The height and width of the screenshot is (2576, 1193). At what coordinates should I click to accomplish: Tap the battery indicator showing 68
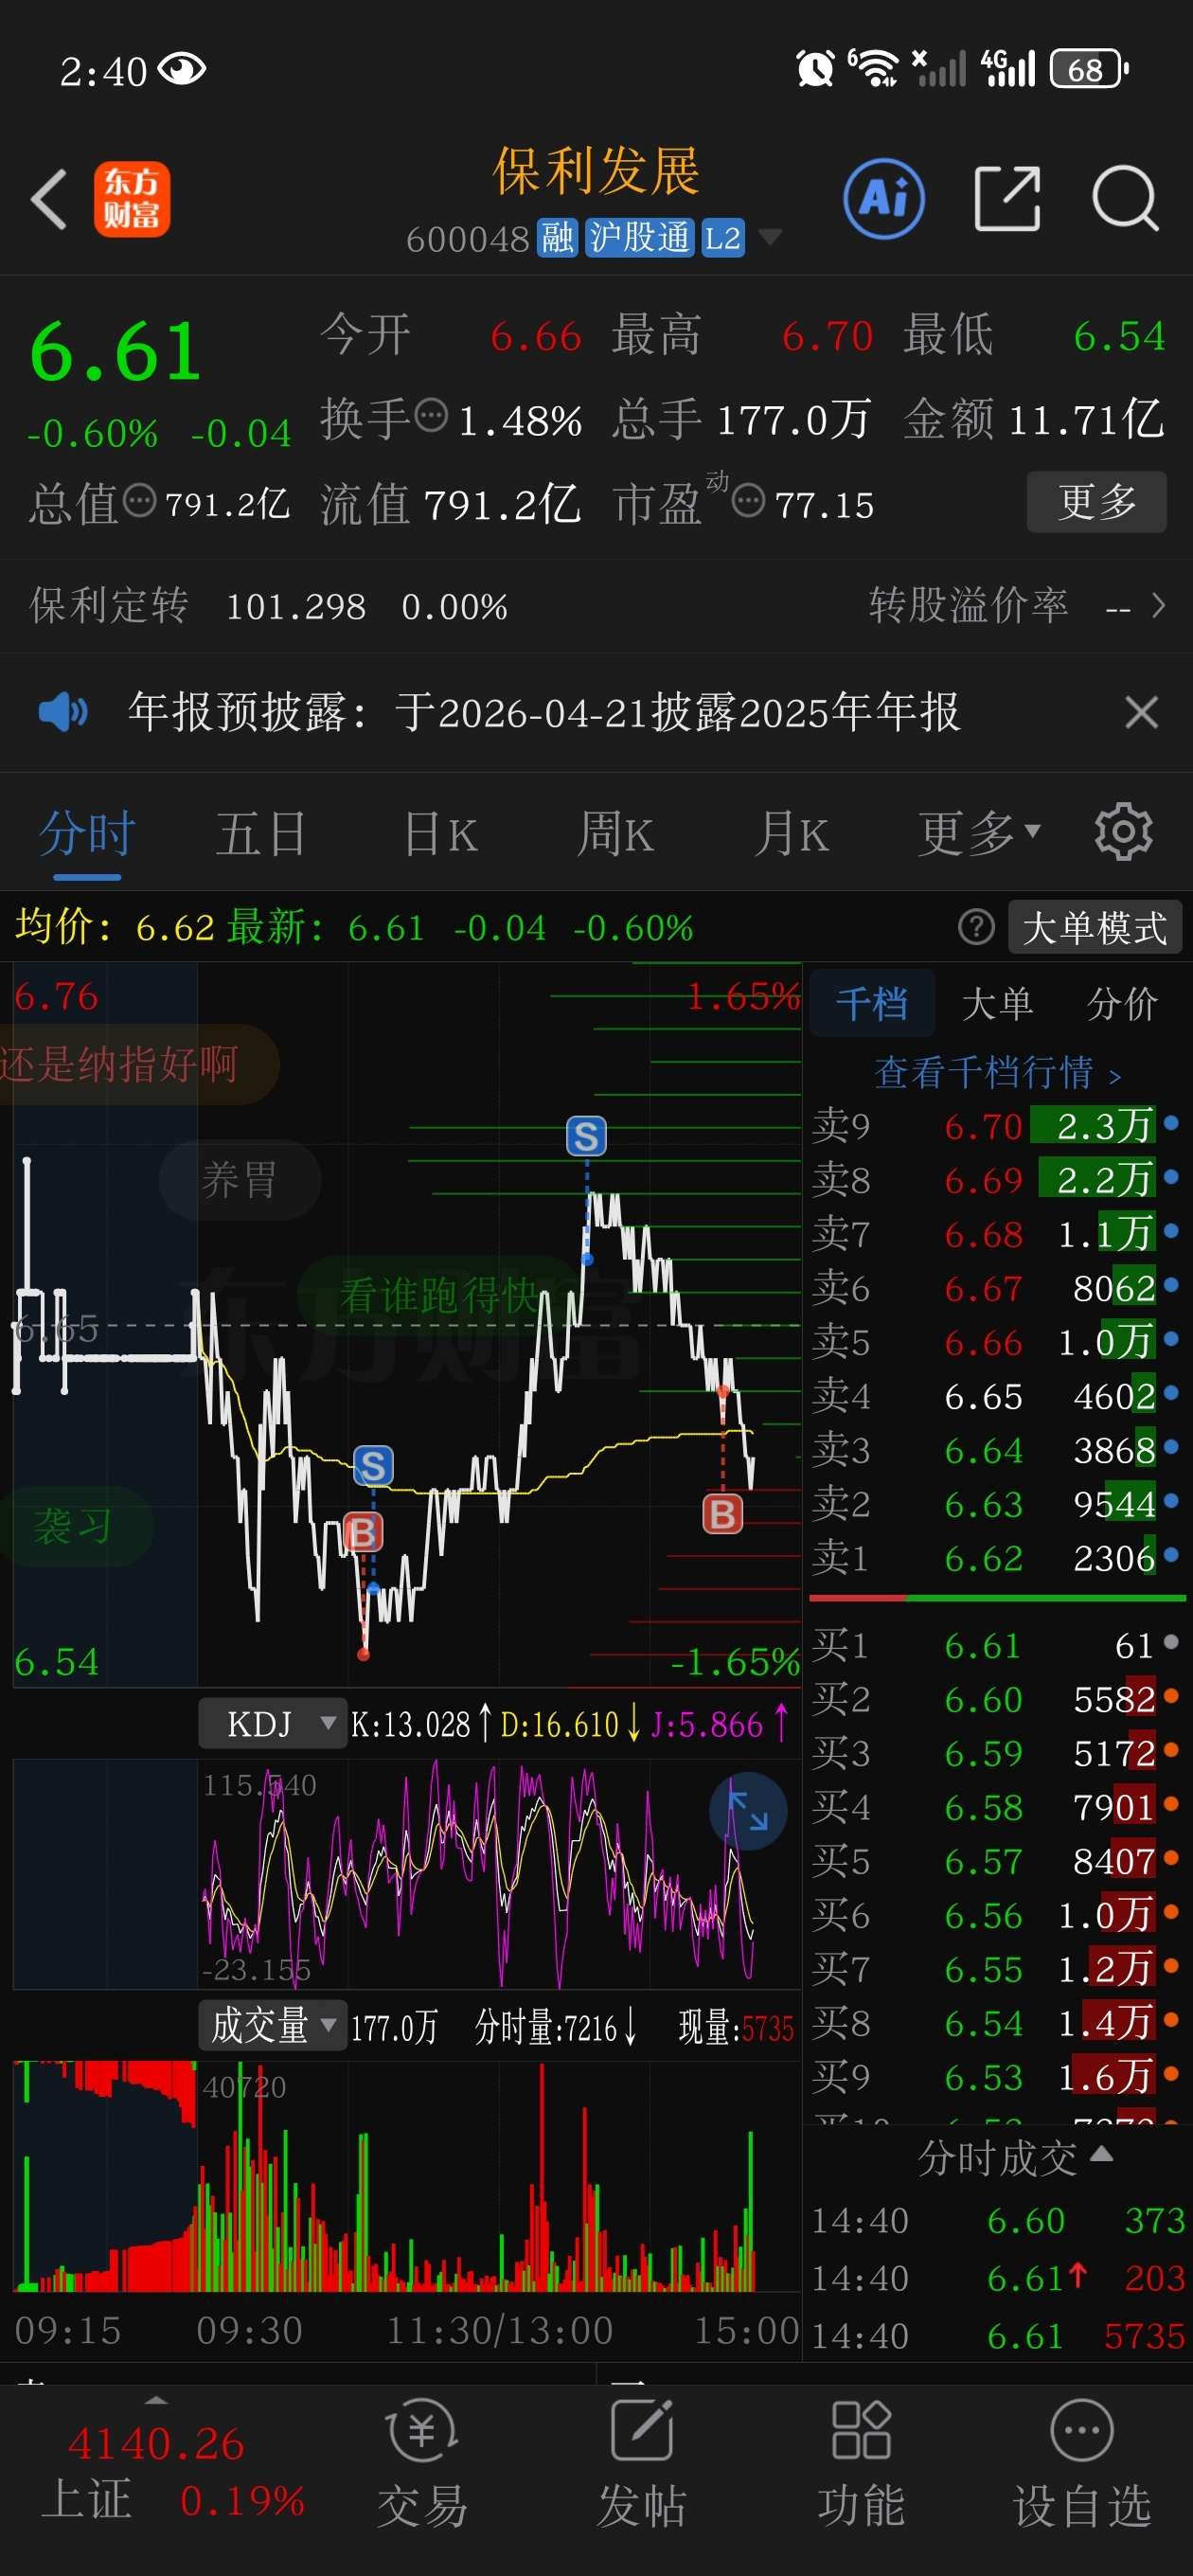pyautogui.click(x=1088, y=69)
